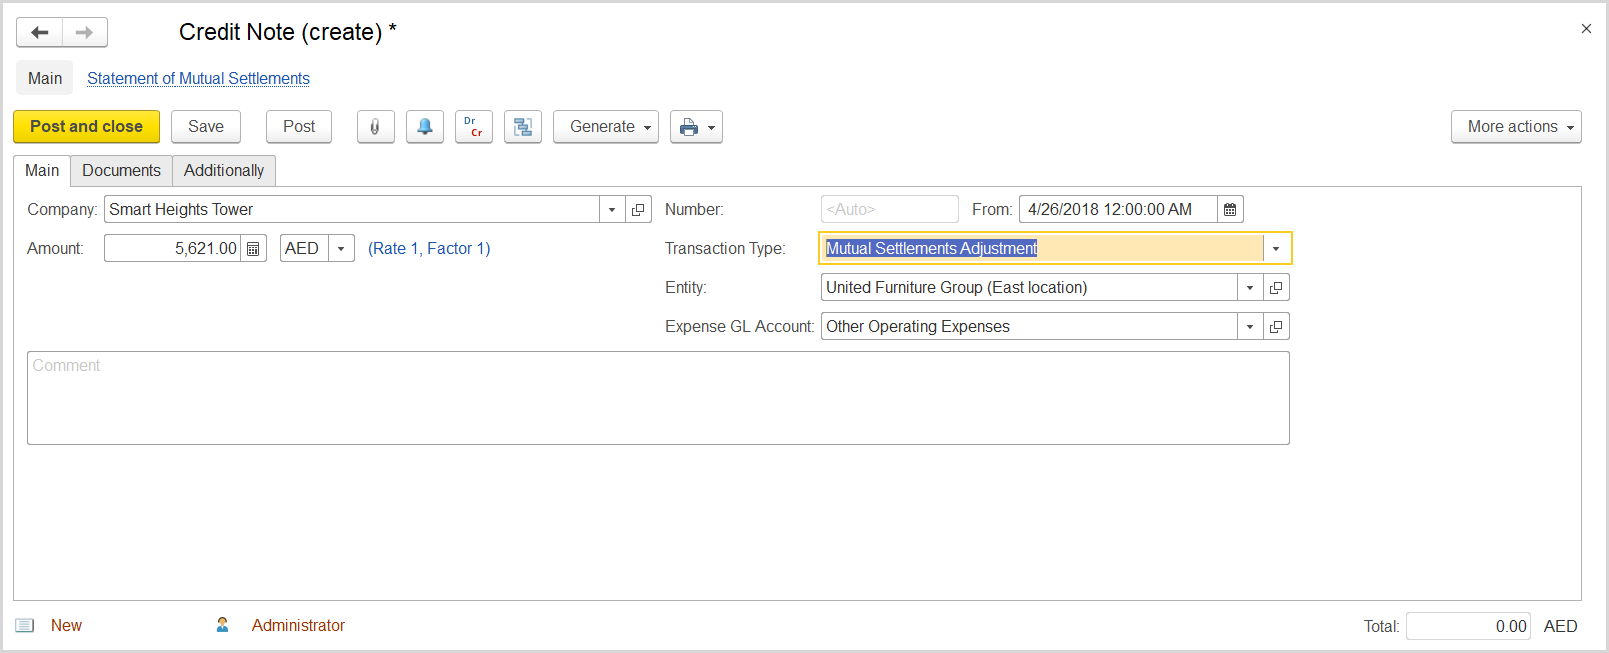
Task: Close the Credit Note form
Action: click(x=1586, y=29)
